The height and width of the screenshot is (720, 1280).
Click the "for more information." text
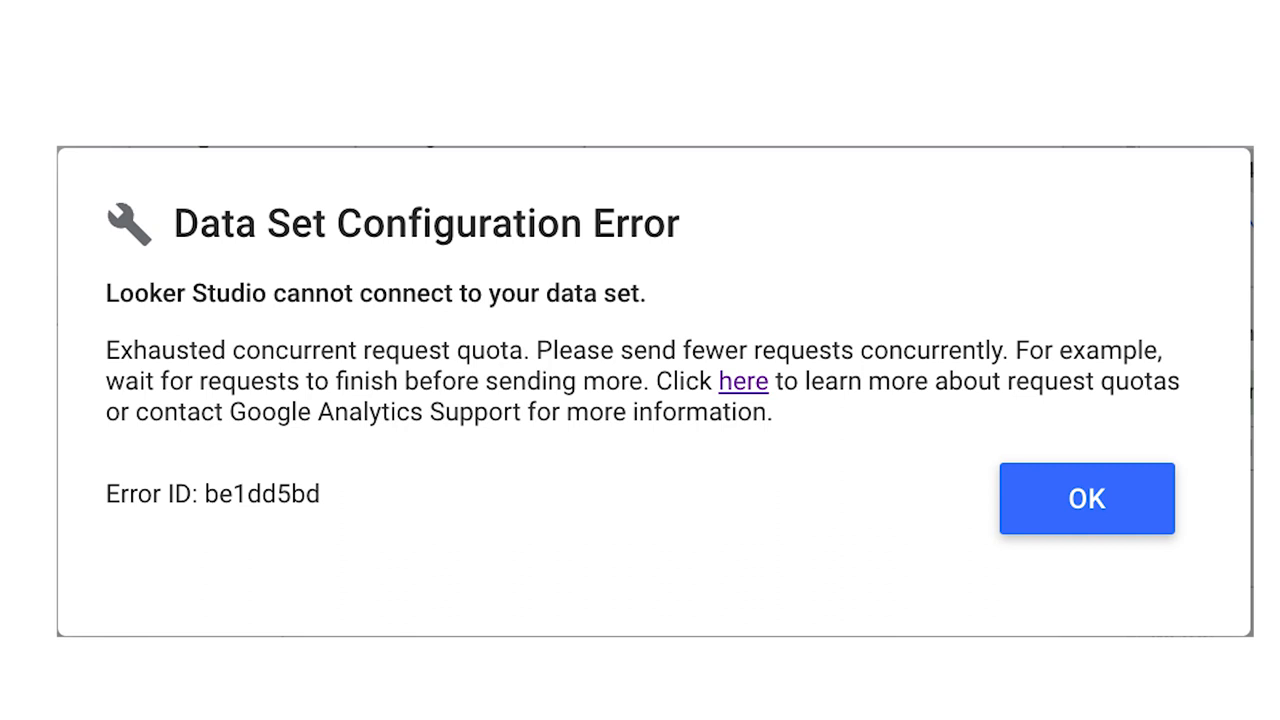(x=650, y=412)
